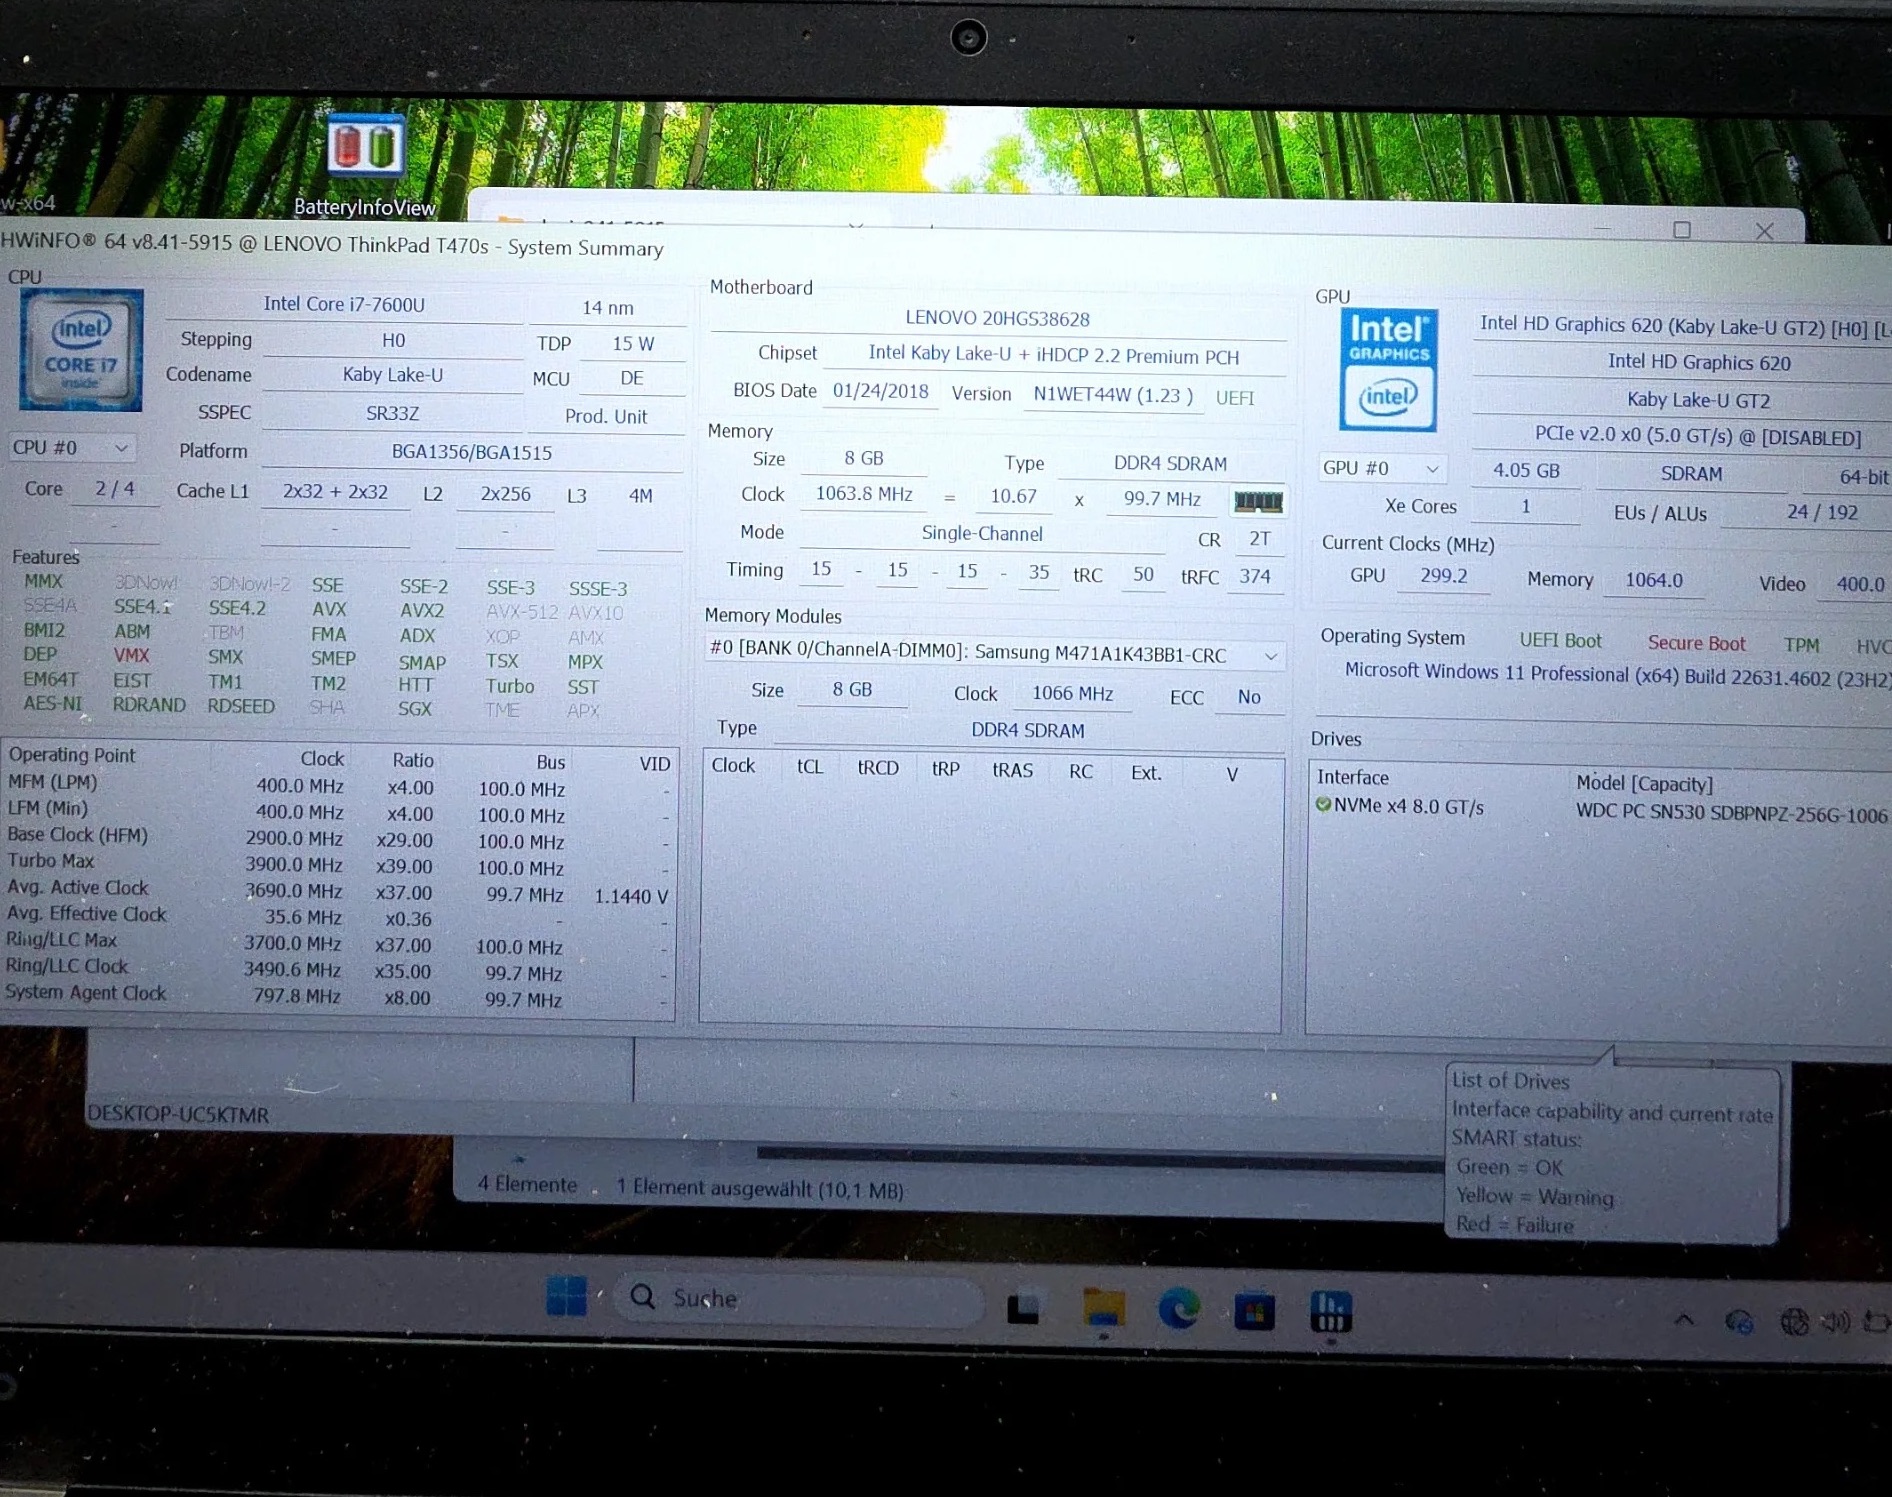Click the VID column header
The image size is (1892, 1497).
pyautogui.click(x=654, y=764)
